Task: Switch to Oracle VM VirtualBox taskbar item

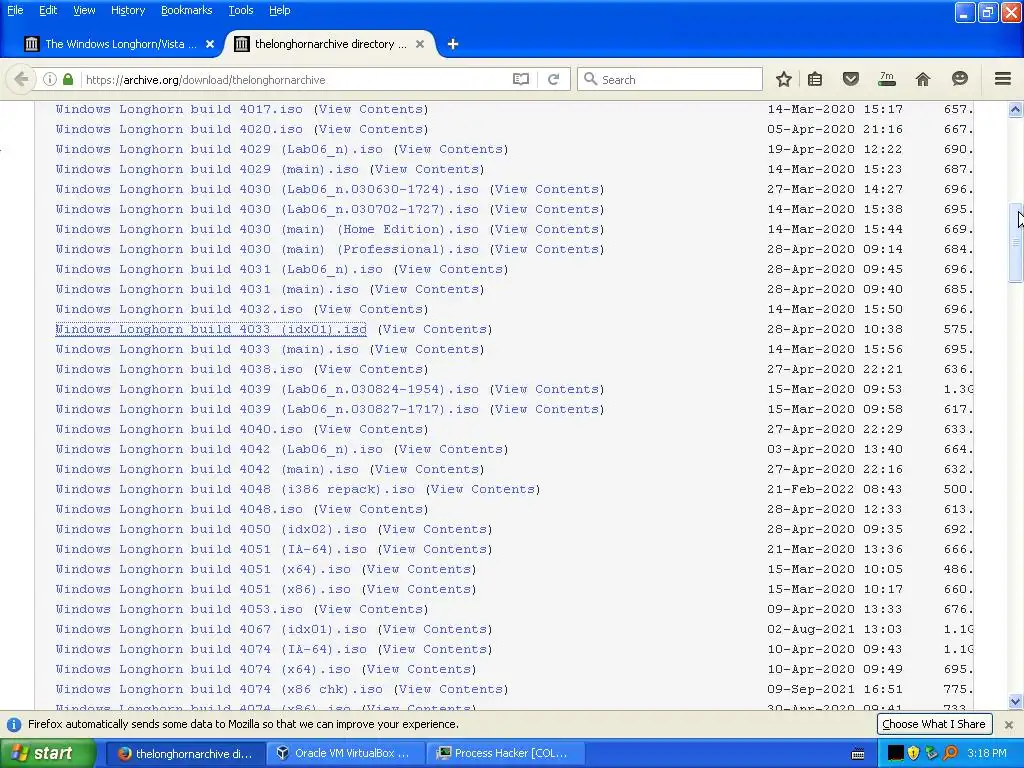Action: tap(345, 754)
